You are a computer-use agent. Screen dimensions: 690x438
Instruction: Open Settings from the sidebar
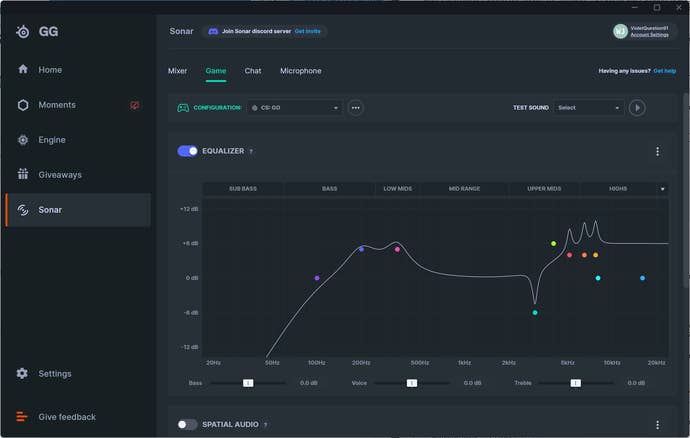click(x=55, y=374)
